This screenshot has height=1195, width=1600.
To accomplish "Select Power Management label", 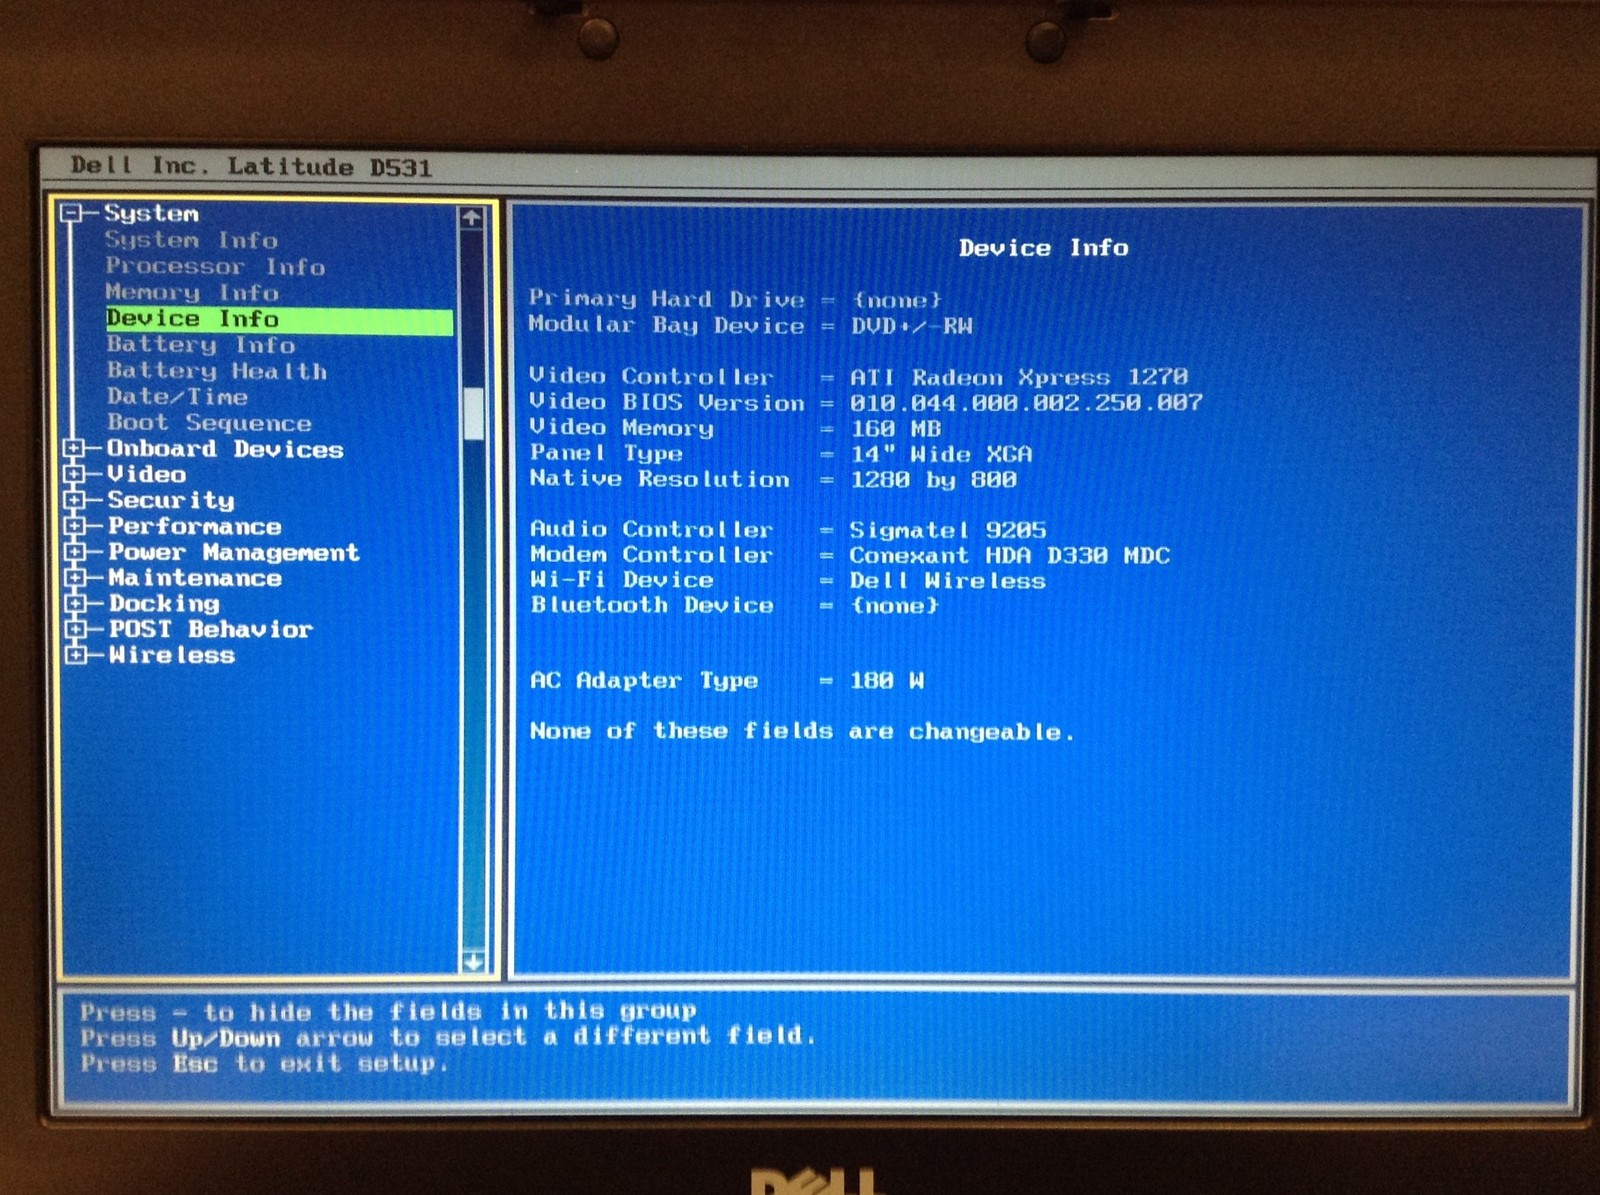I will pyautogui.click(x=233, y=552).
